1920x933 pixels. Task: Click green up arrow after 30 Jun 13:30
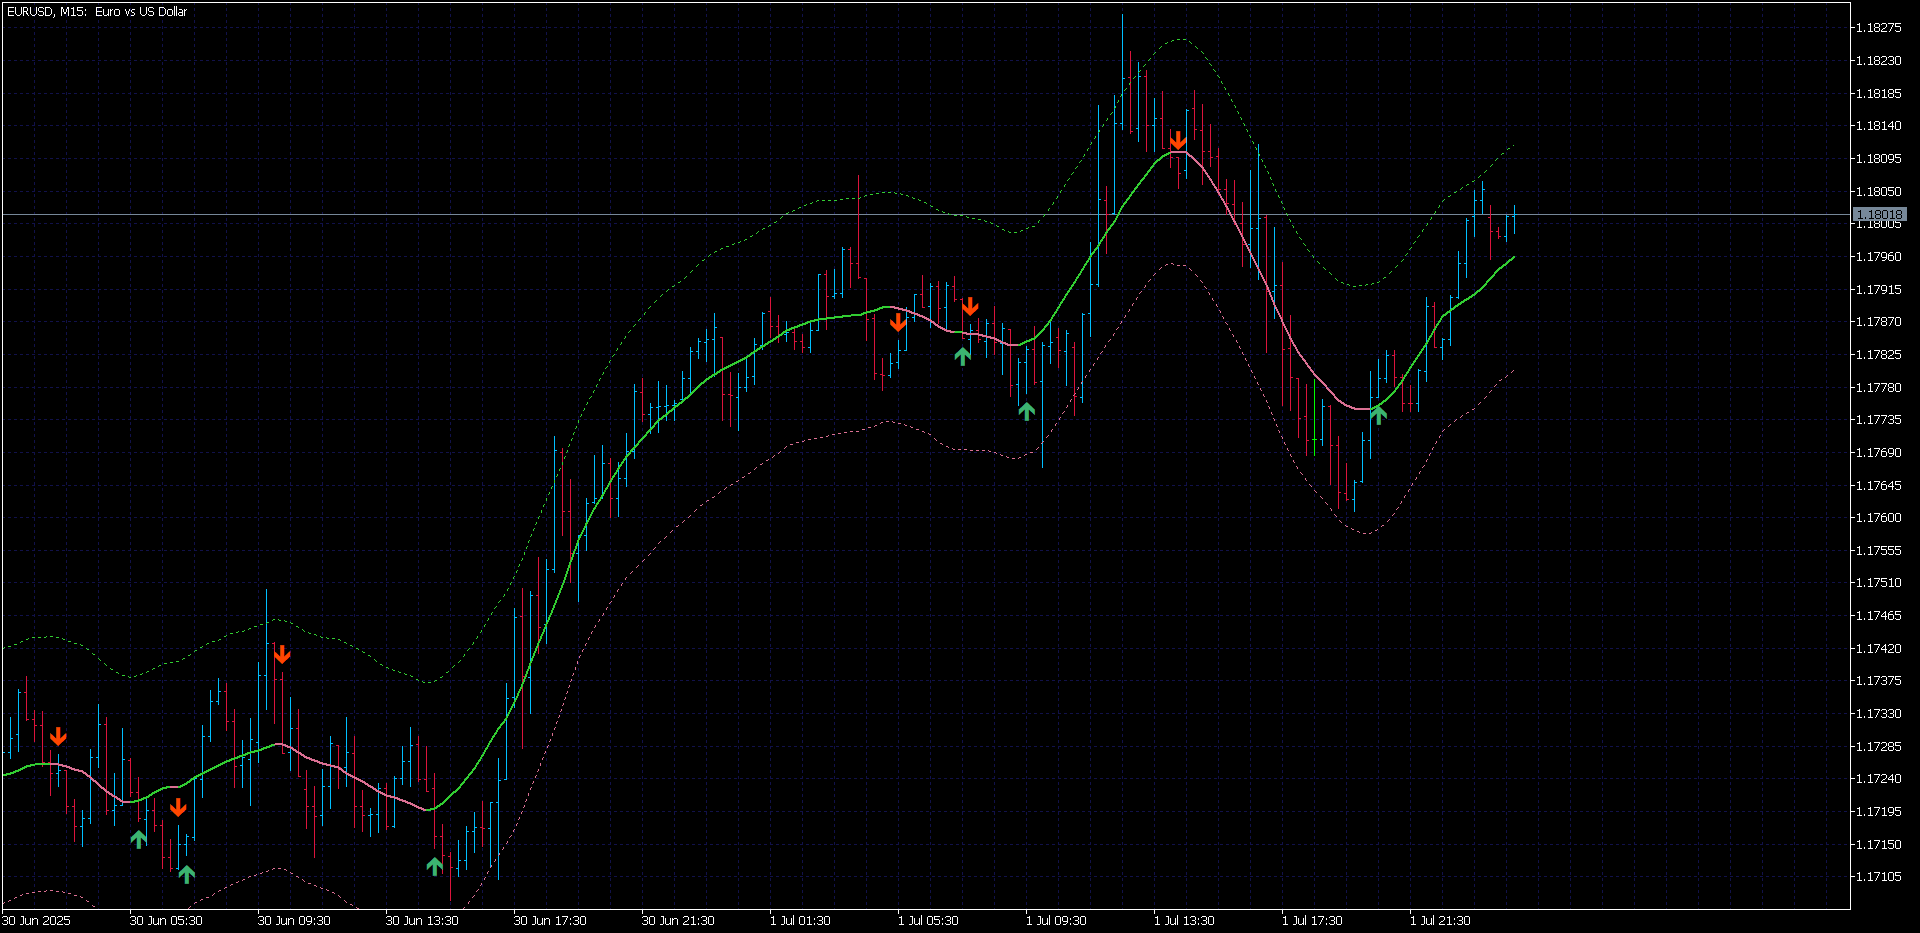point(435,866)
